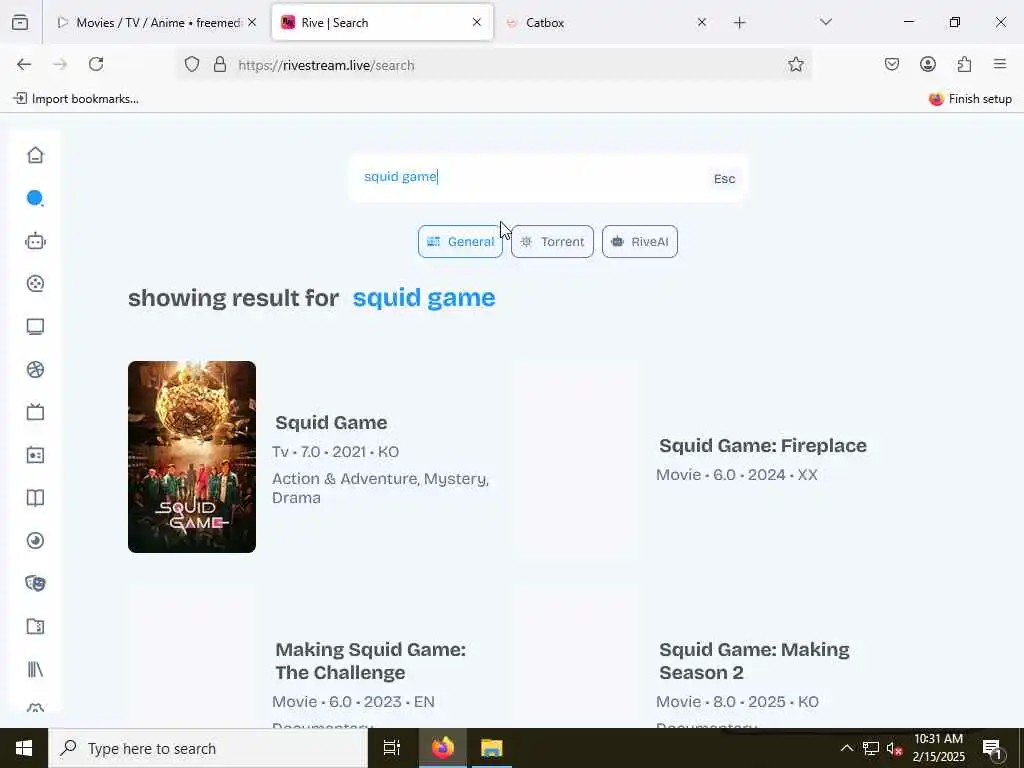
Task: Expand the list all tabs dropdown
Action: click(826, 22)
